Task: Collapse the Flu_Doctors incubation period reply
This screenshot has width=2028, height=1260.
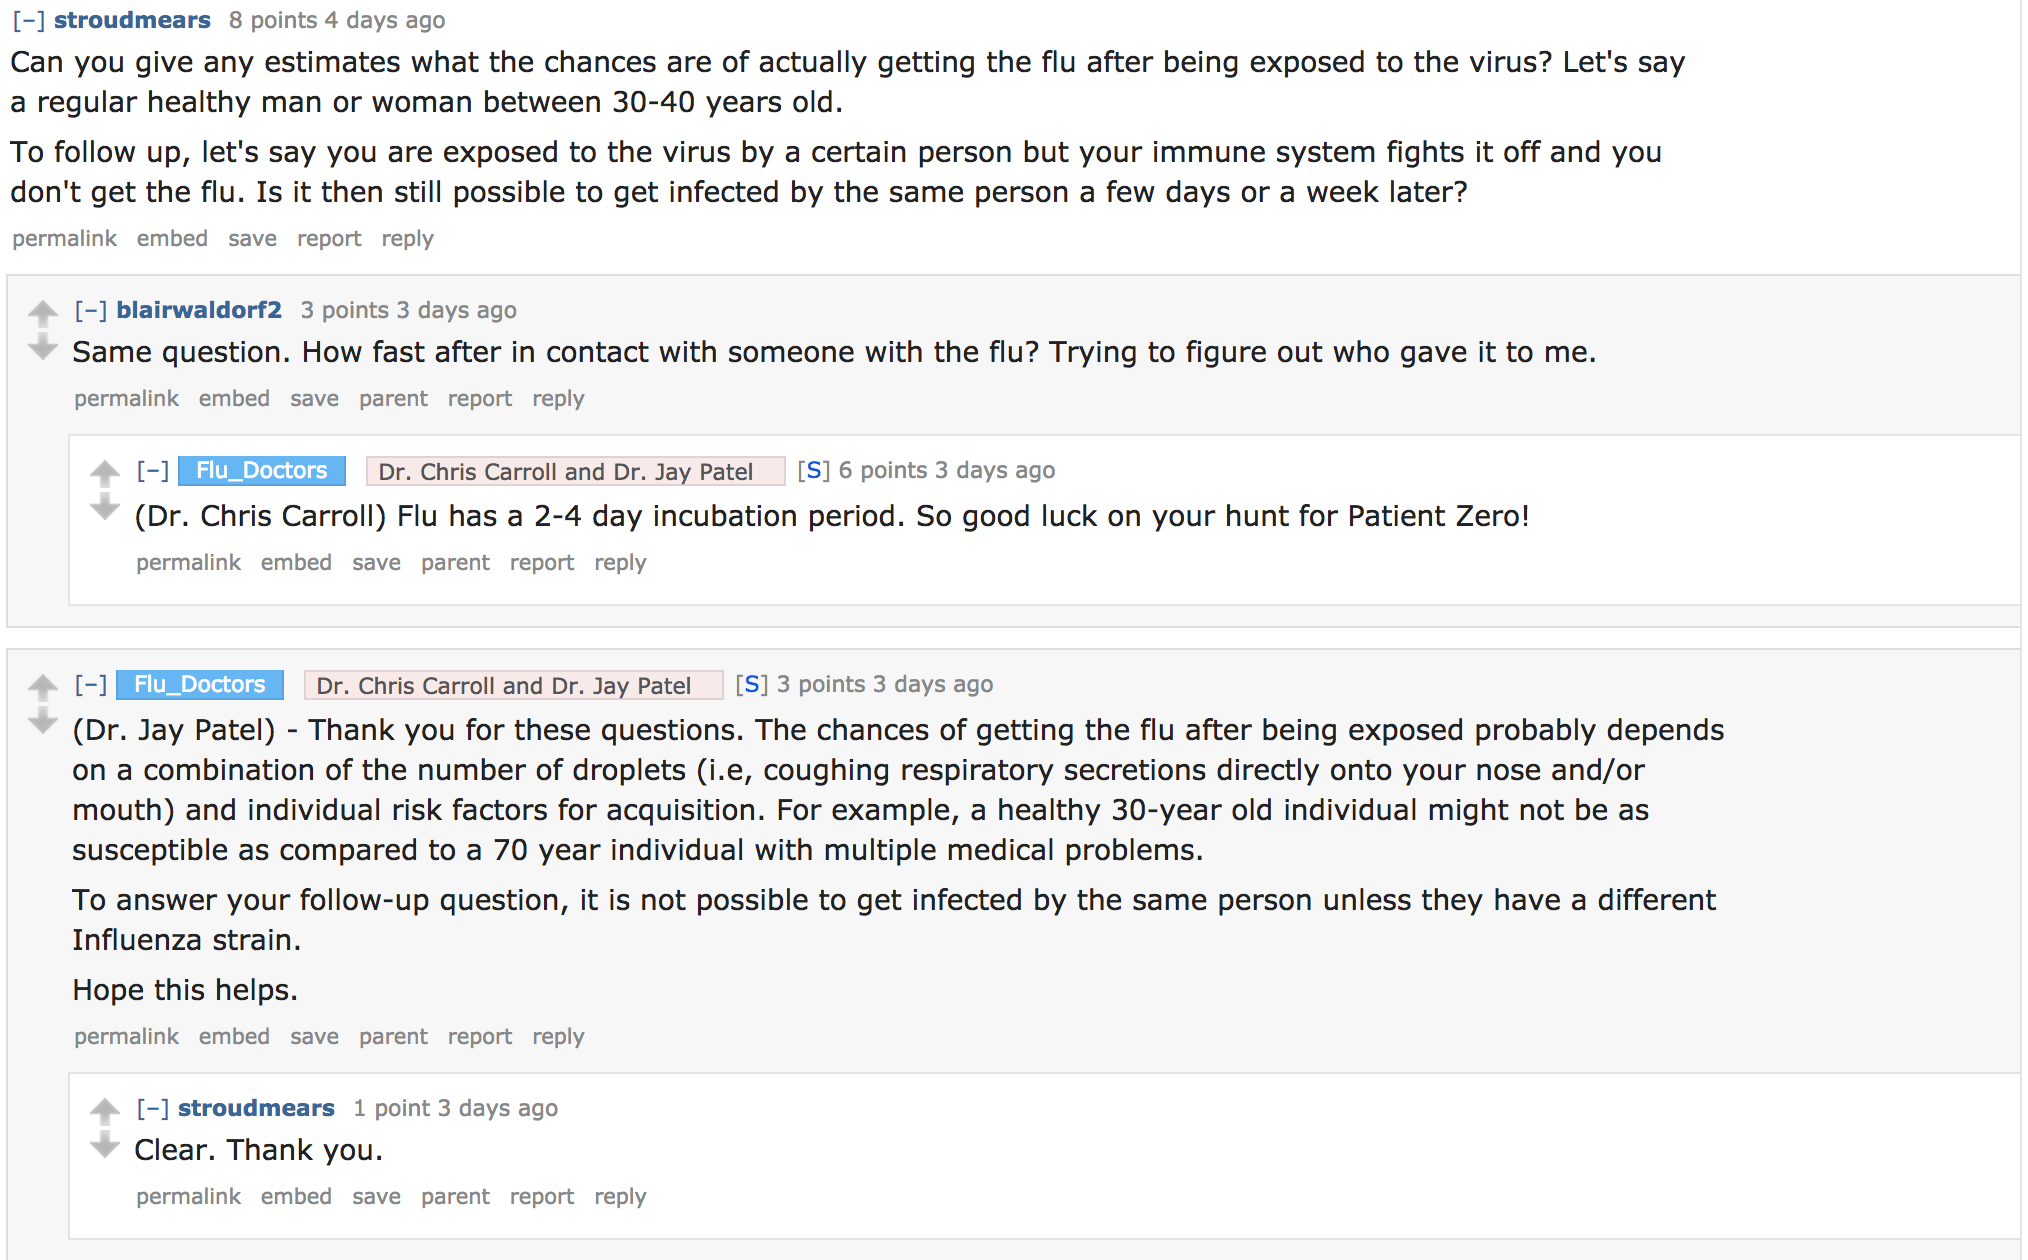Action: pyautogui.click(x=152, y=470)
